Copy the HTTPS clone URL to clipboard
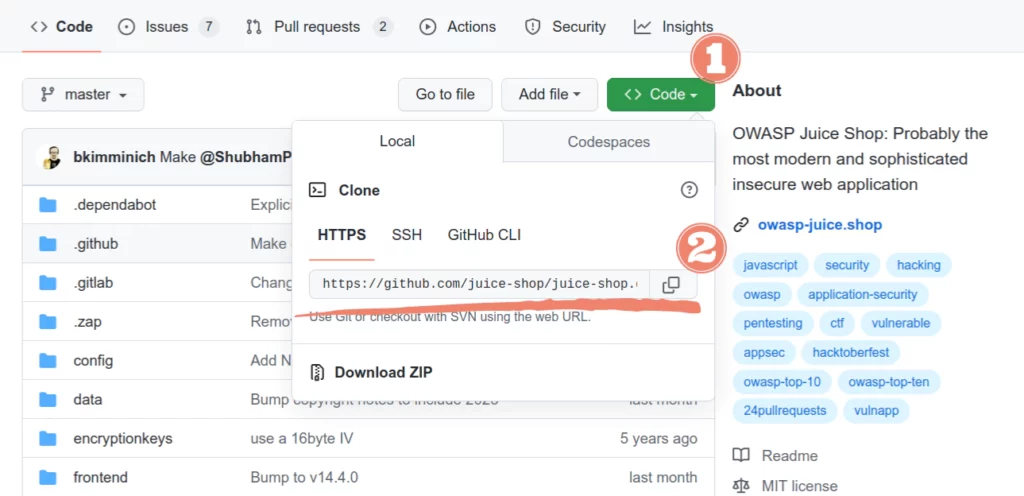Screen dimensions: 1024x496 (671, 285)
